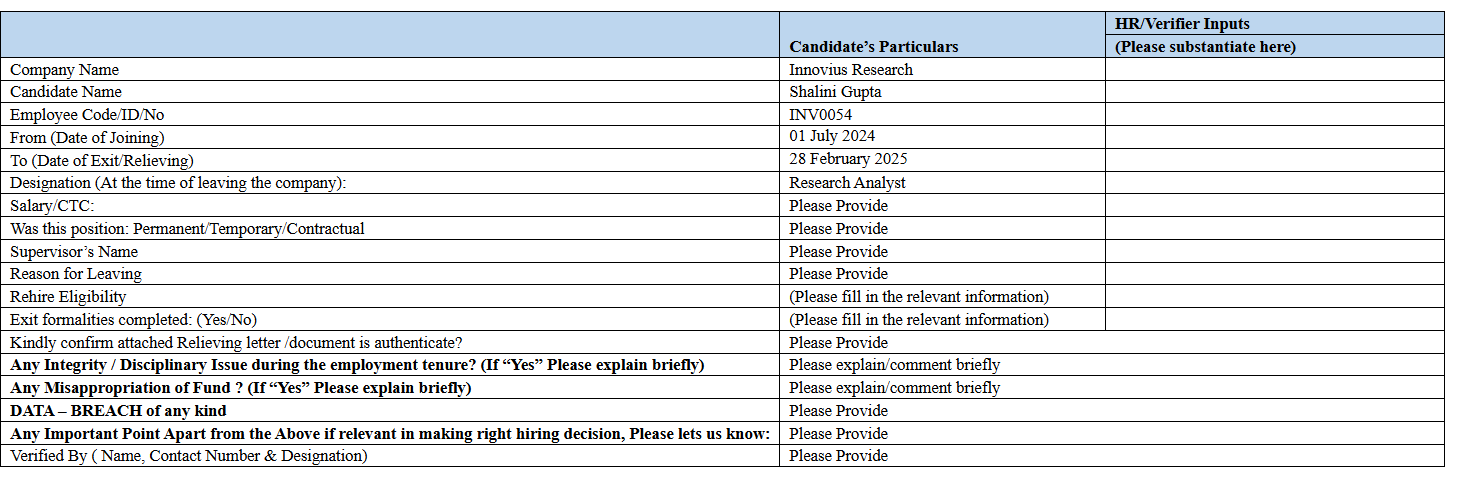Viewport: 1476px width, 481px height.
Task: Click the 'Candidate's Particulars' column header
Action: click(873, 46)
